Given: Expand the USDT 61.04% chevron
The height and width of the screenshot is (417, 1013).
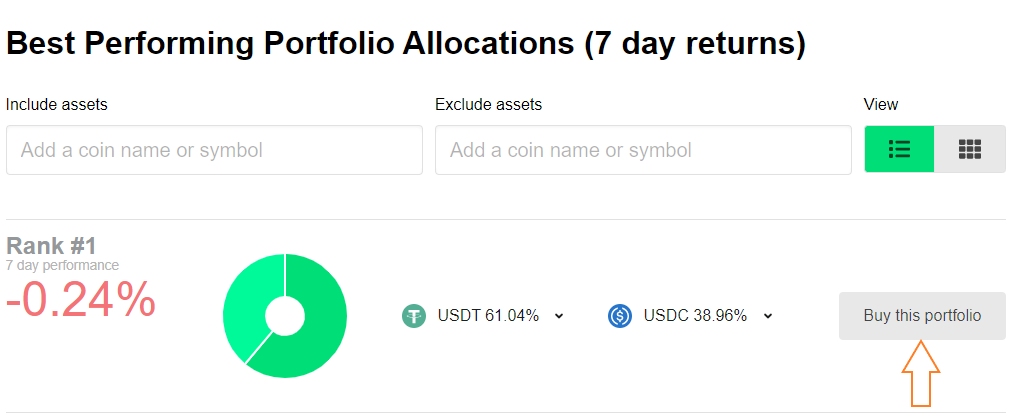Looking at the screenshot, I should point(559,316).
